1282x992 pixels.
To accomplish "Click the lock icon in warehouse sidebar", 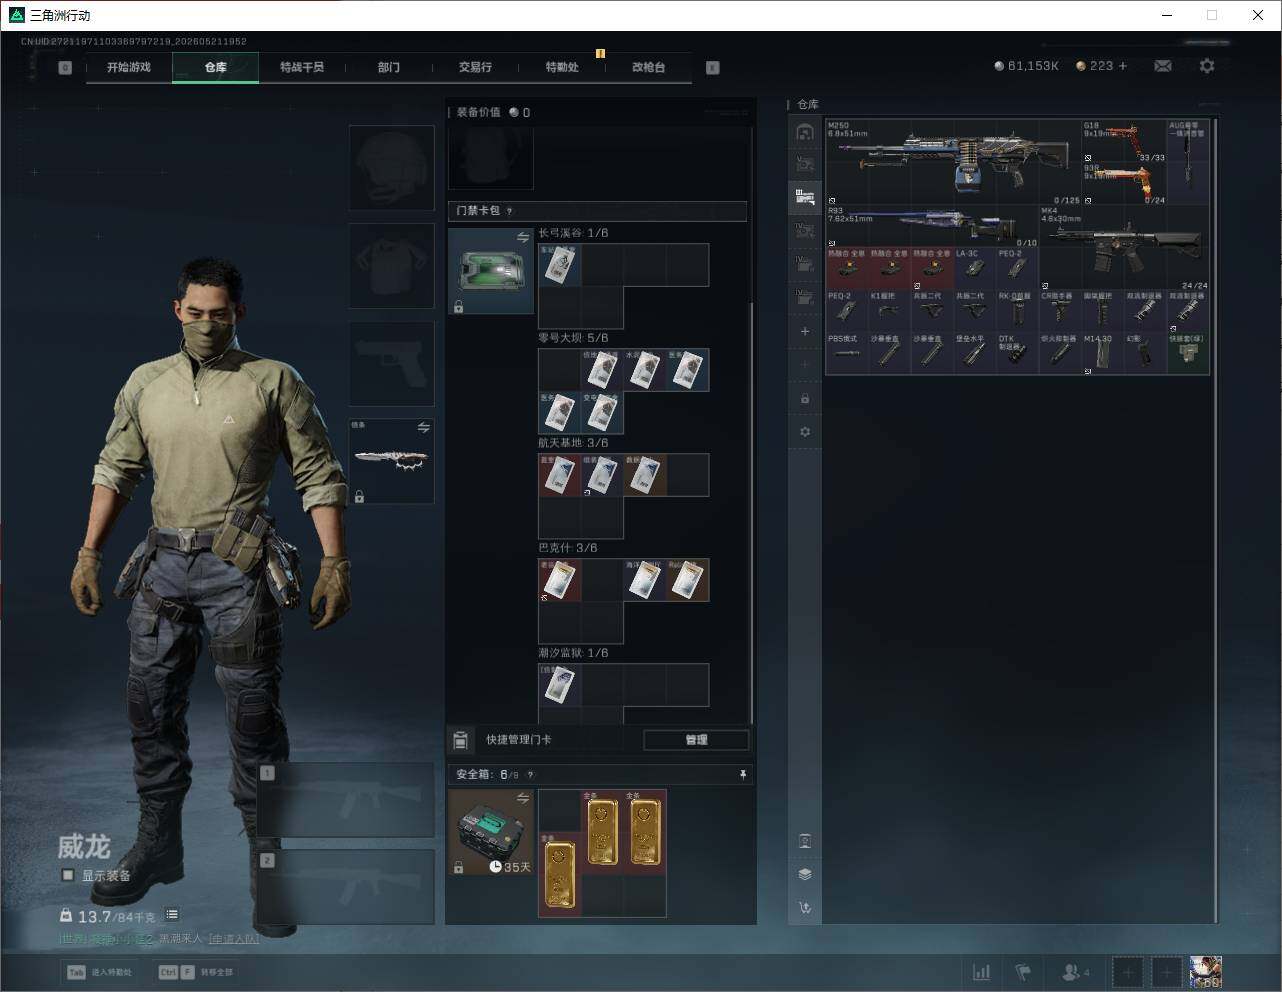I will 805,398.
